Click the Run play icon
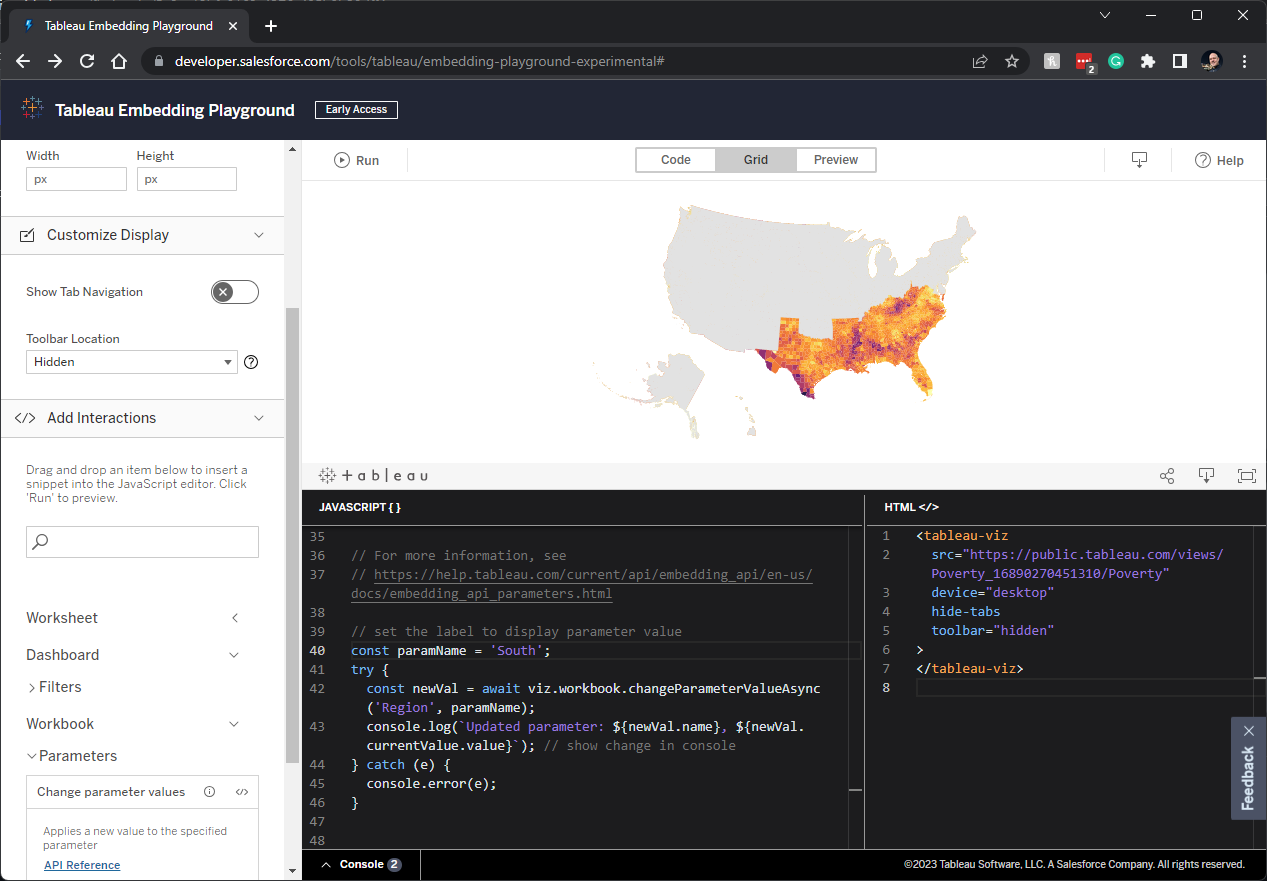 tap(342, 160)
